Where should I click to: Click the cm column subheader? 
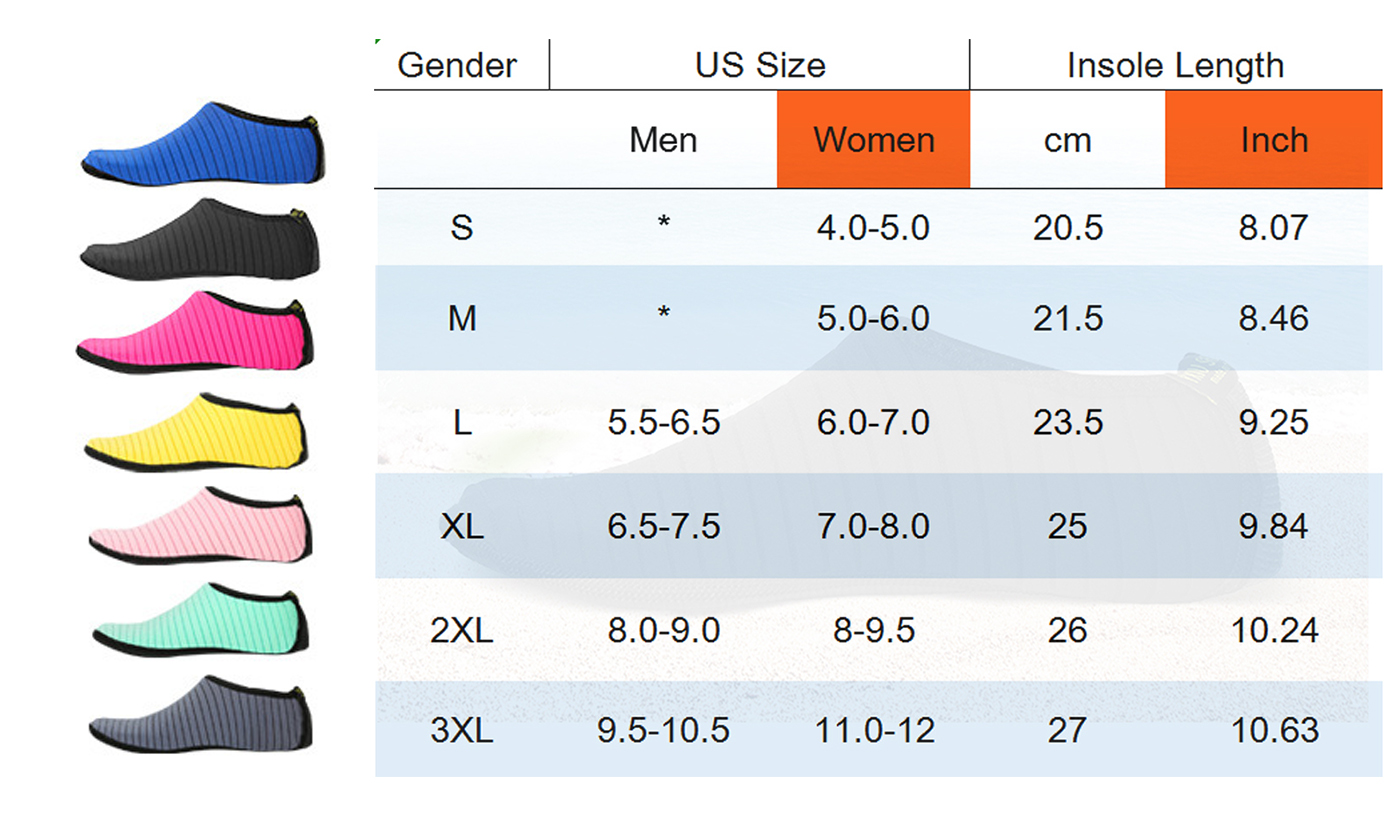coord(1067,140)
